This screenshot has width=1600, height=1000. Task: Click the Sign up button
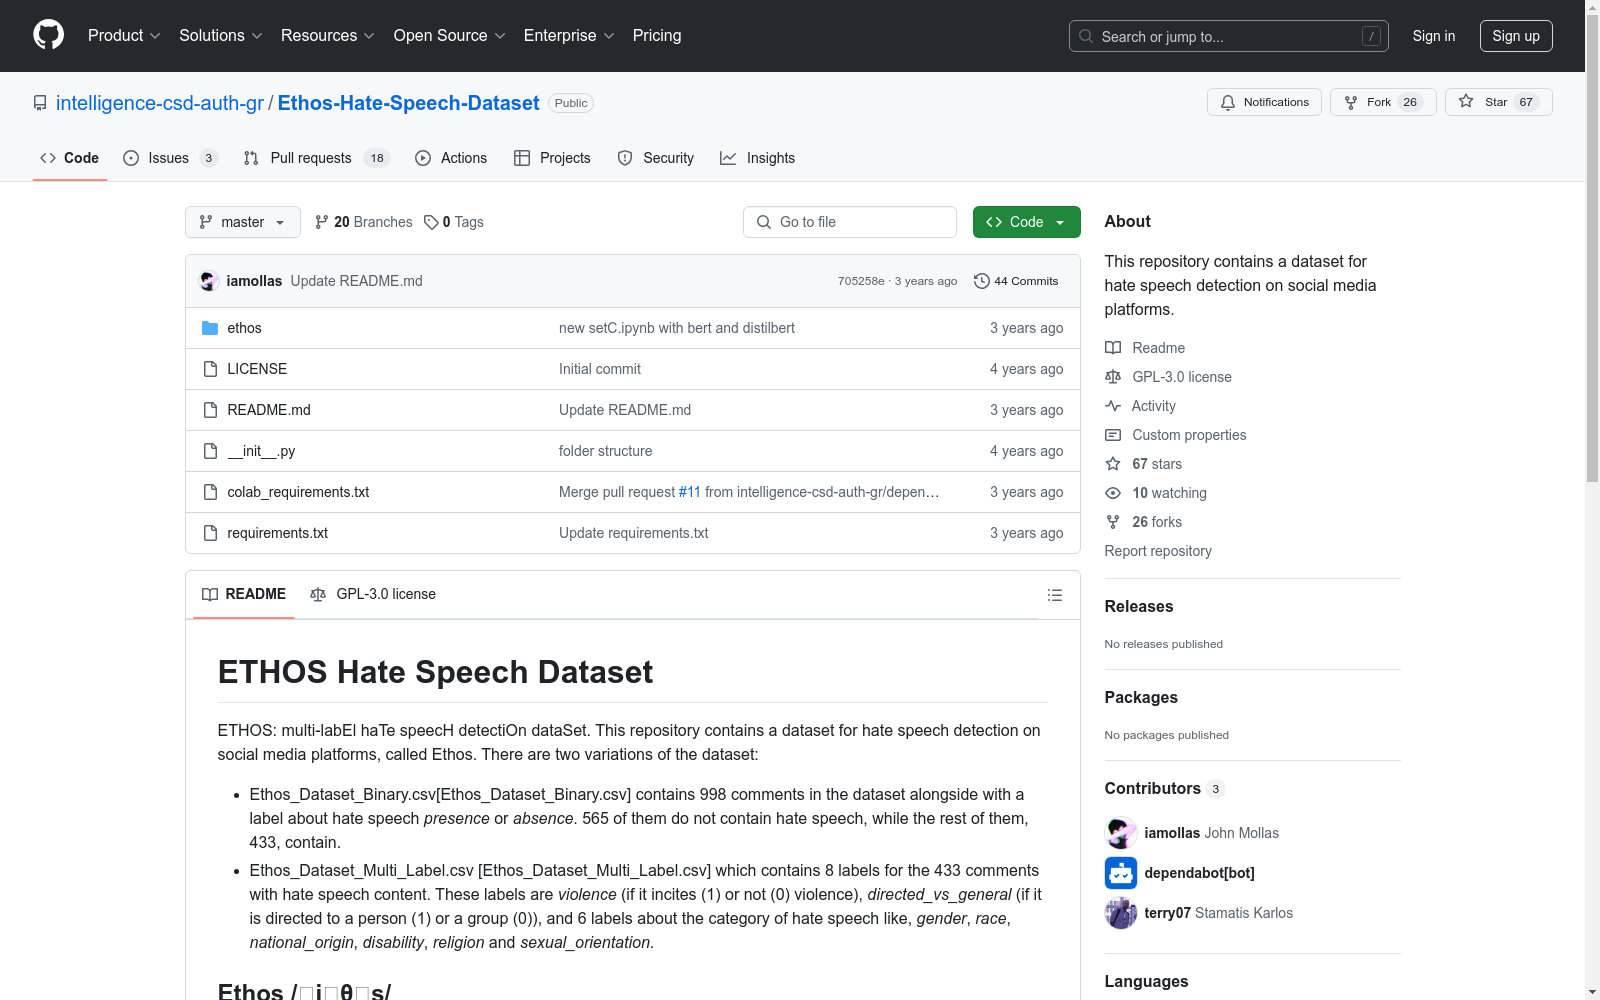(1516, 36)
